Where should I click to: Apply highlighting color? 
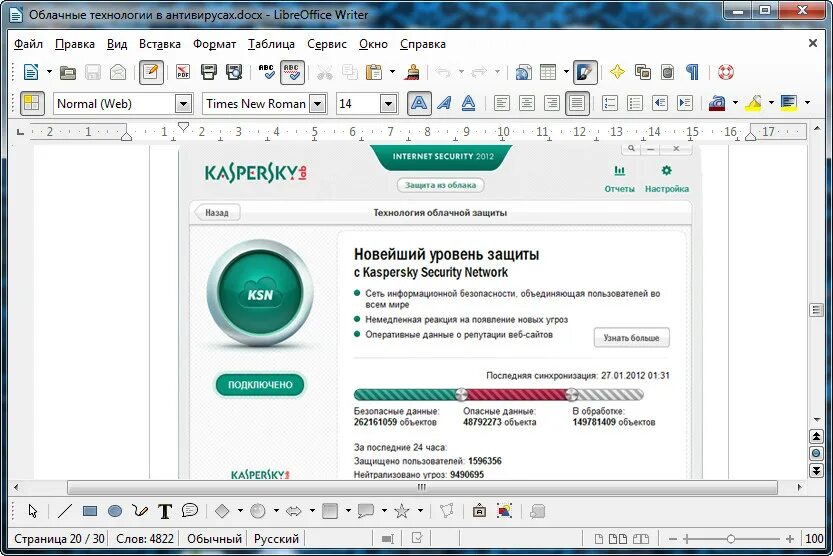click(753, 103)
